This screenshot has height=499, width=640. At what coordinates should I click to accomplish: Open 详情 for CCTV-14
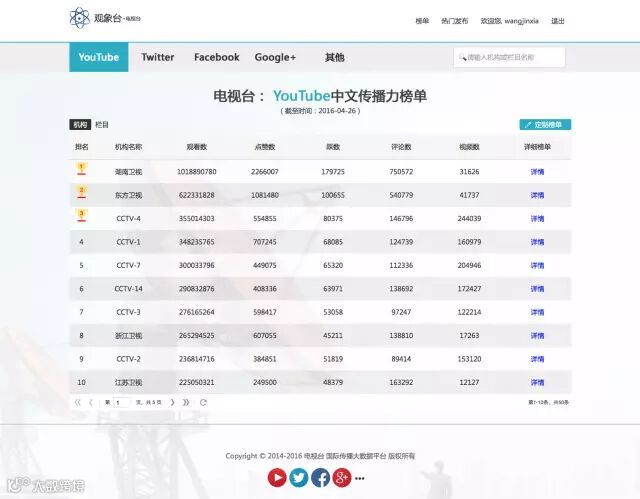coord(537,289)
